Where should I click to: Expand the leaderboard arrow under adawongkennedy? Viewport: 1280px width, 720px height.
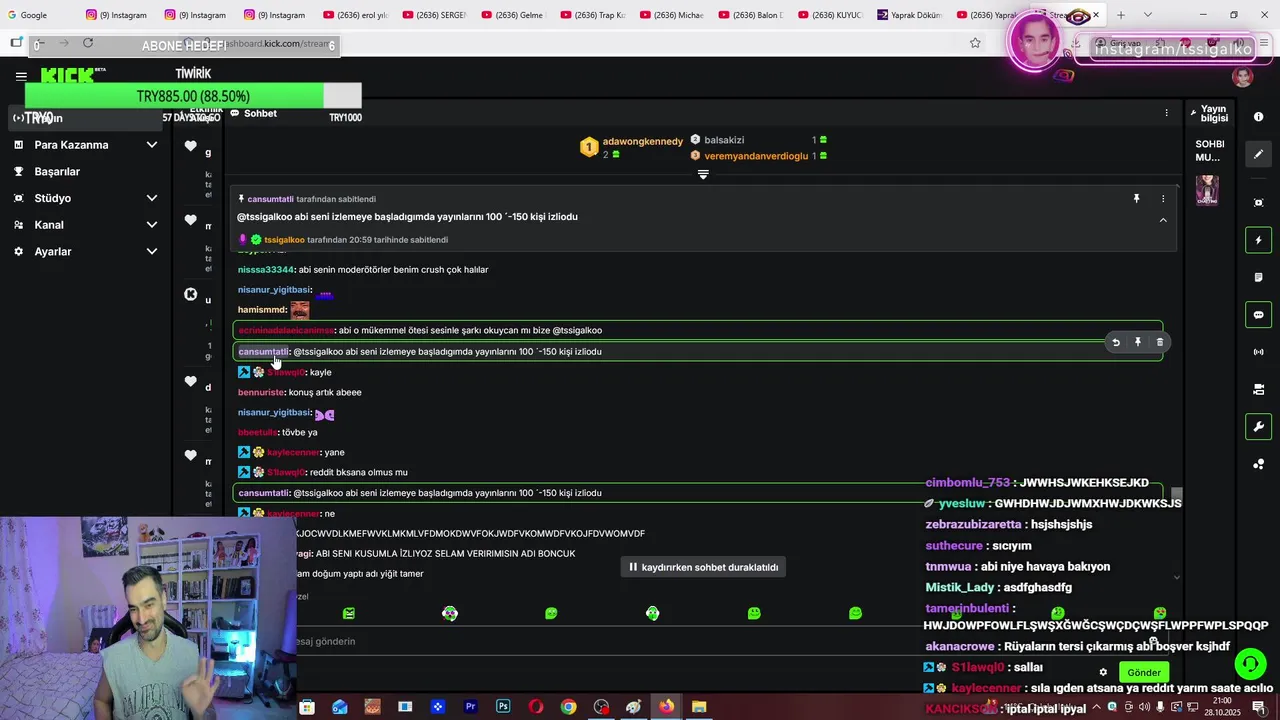coord(703,174)
